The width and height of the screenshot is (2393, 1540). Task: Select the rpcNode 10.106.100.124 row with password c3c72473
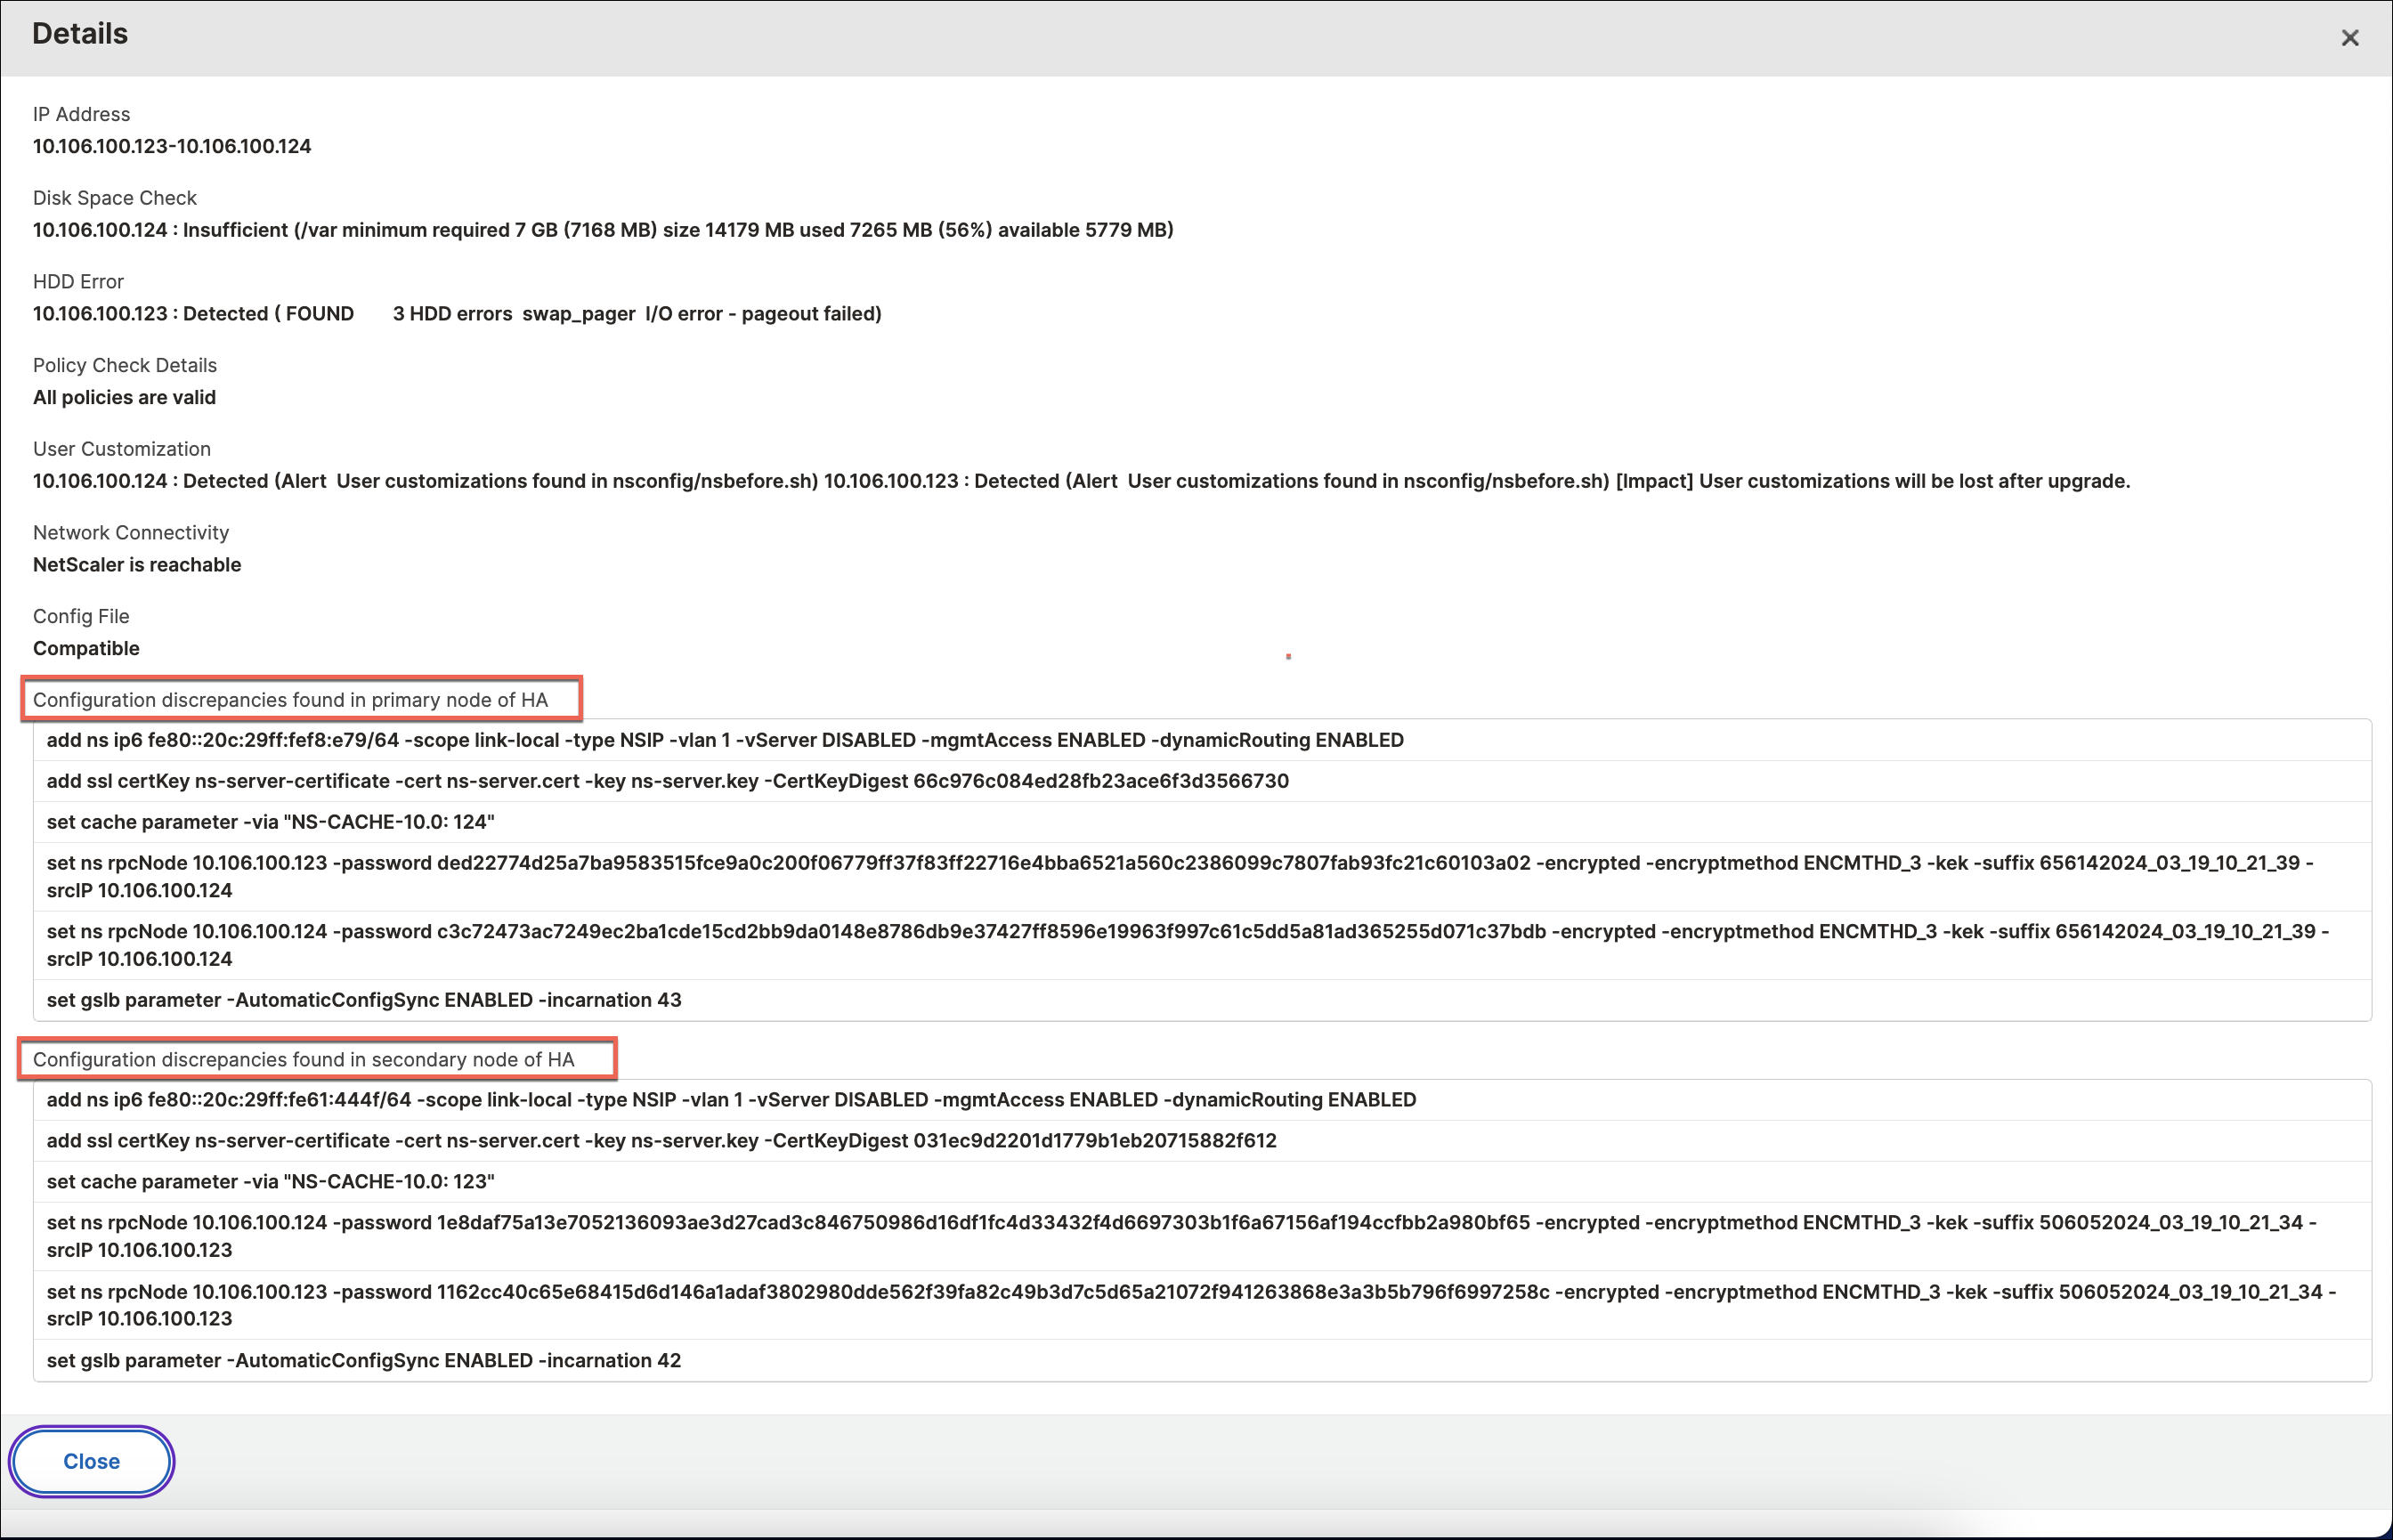[x=1202, y=945]
